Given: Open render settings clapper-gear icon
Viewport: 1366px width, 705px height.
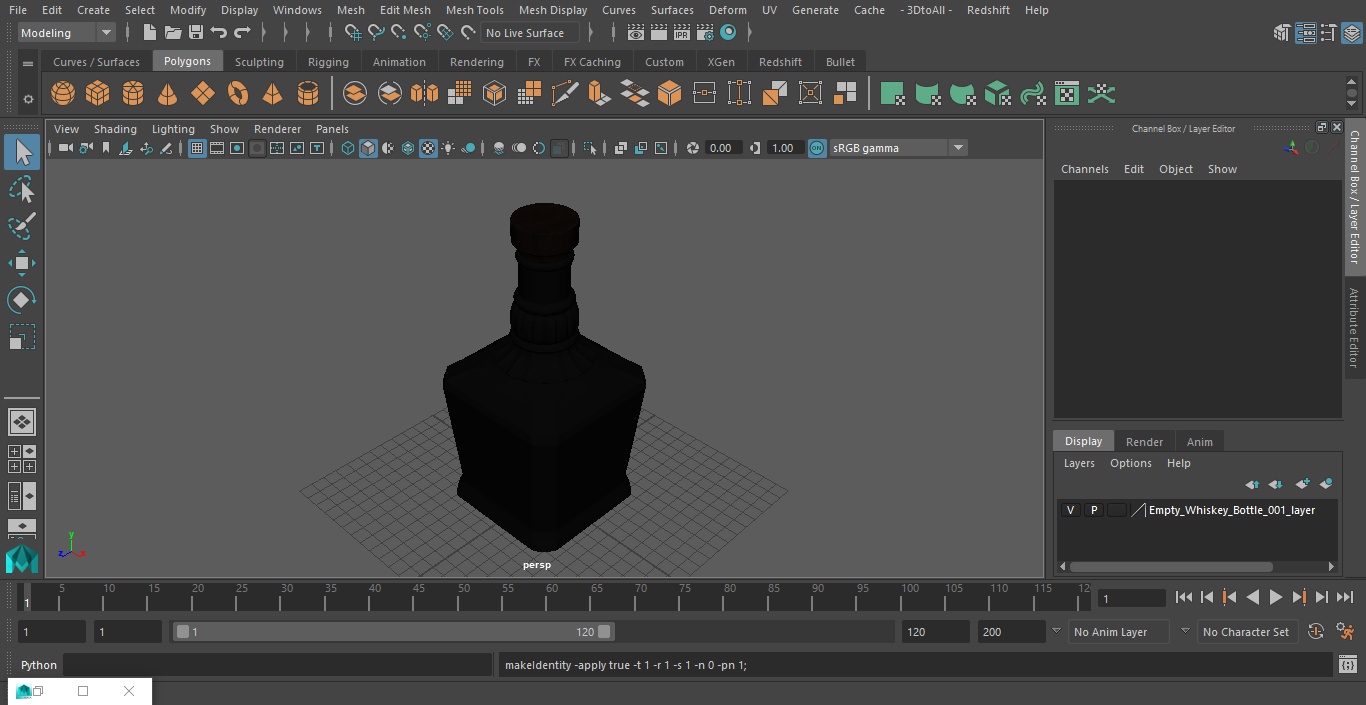Looking at the screenshot, I should point(705,33).
